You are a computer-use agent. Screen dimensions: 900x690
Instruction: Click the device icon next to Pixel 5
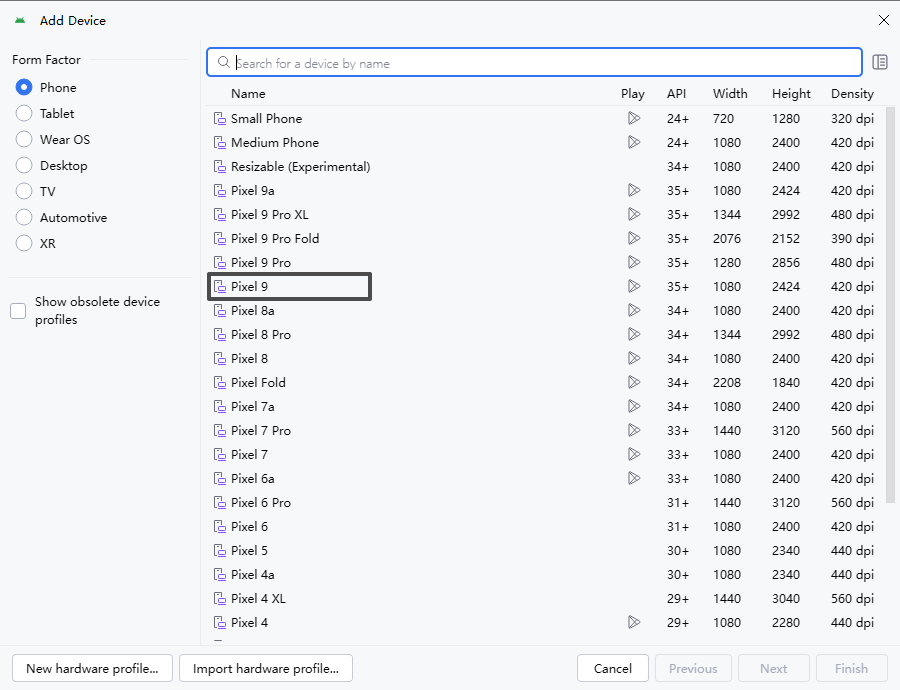[x=220, y=551]
